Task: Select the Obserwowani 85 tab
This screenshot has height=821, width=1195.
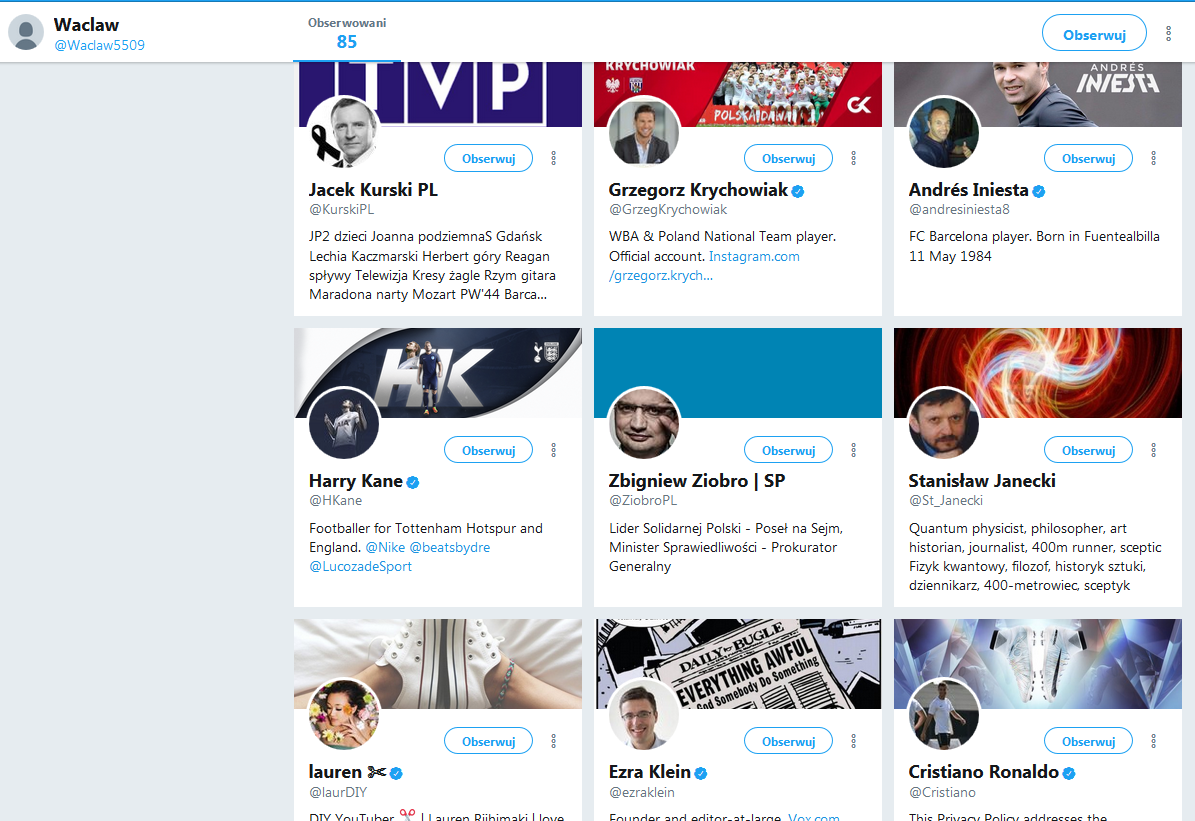Action: pos(347,33)
